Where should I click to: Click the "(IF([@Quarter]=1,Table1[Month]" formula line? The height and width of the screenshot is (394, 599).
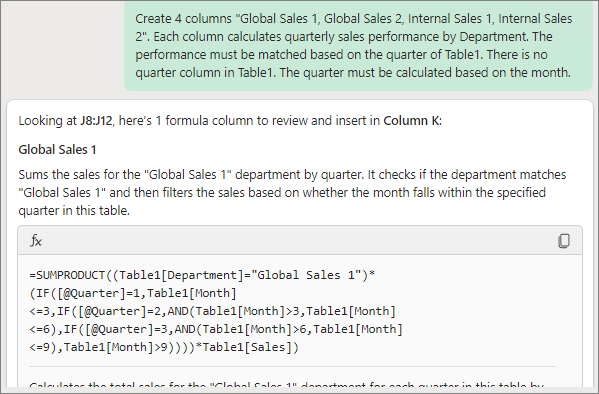click(133, 293)
